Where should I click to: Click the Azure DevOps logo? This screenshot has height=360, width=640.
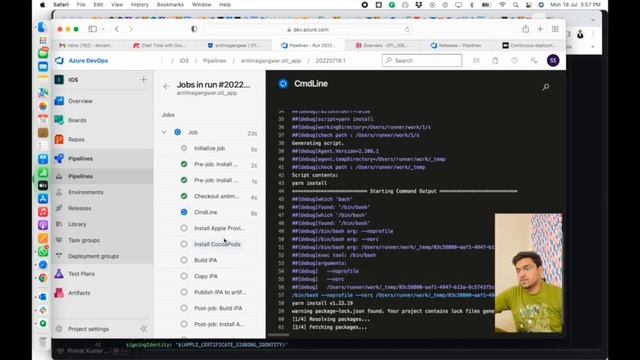click(x=60, y=60)
